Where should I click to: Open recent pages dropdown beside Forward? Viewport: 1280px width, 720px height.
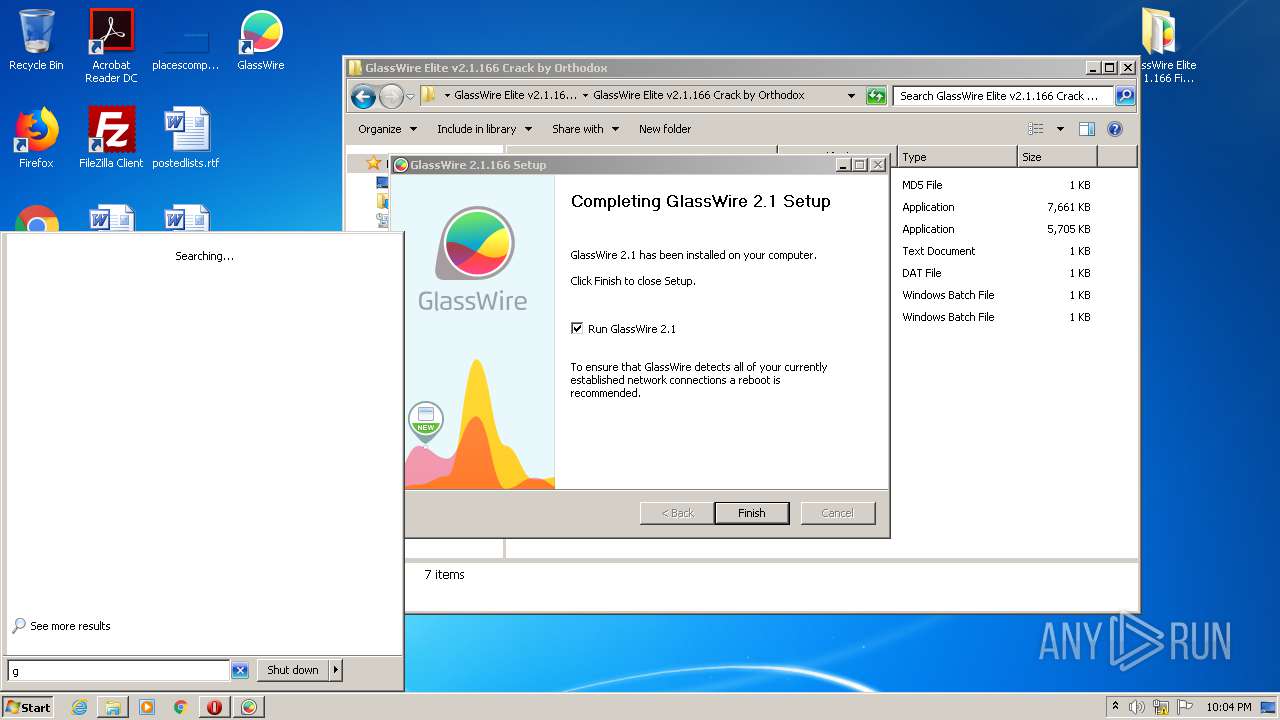click(410, 97)
